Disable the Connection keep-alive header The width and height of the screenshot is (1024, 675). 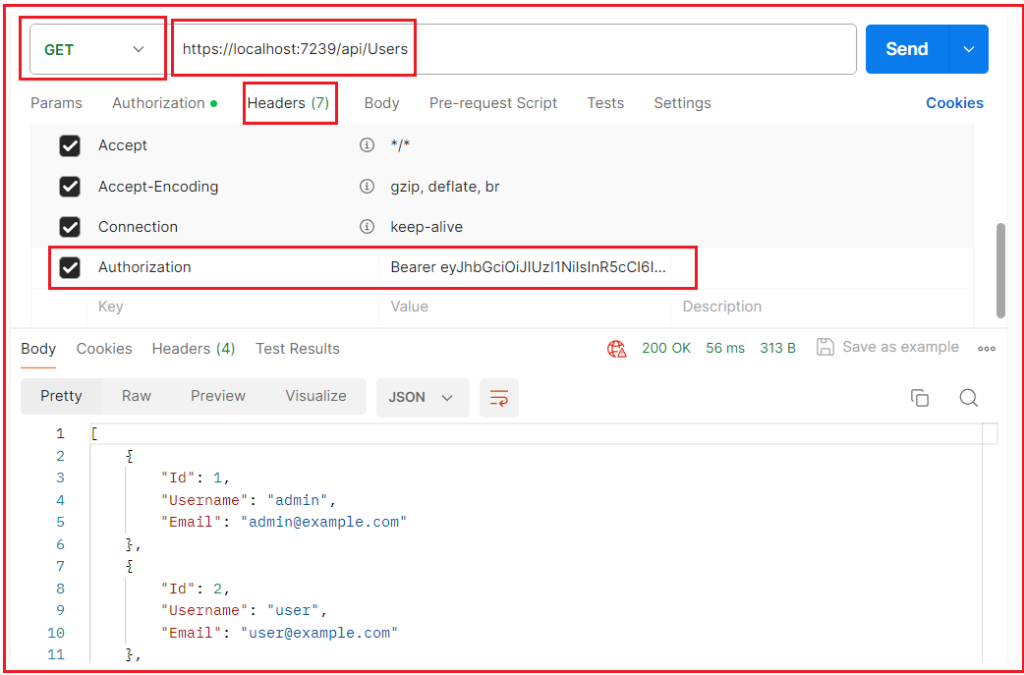(x=69, y=227)
